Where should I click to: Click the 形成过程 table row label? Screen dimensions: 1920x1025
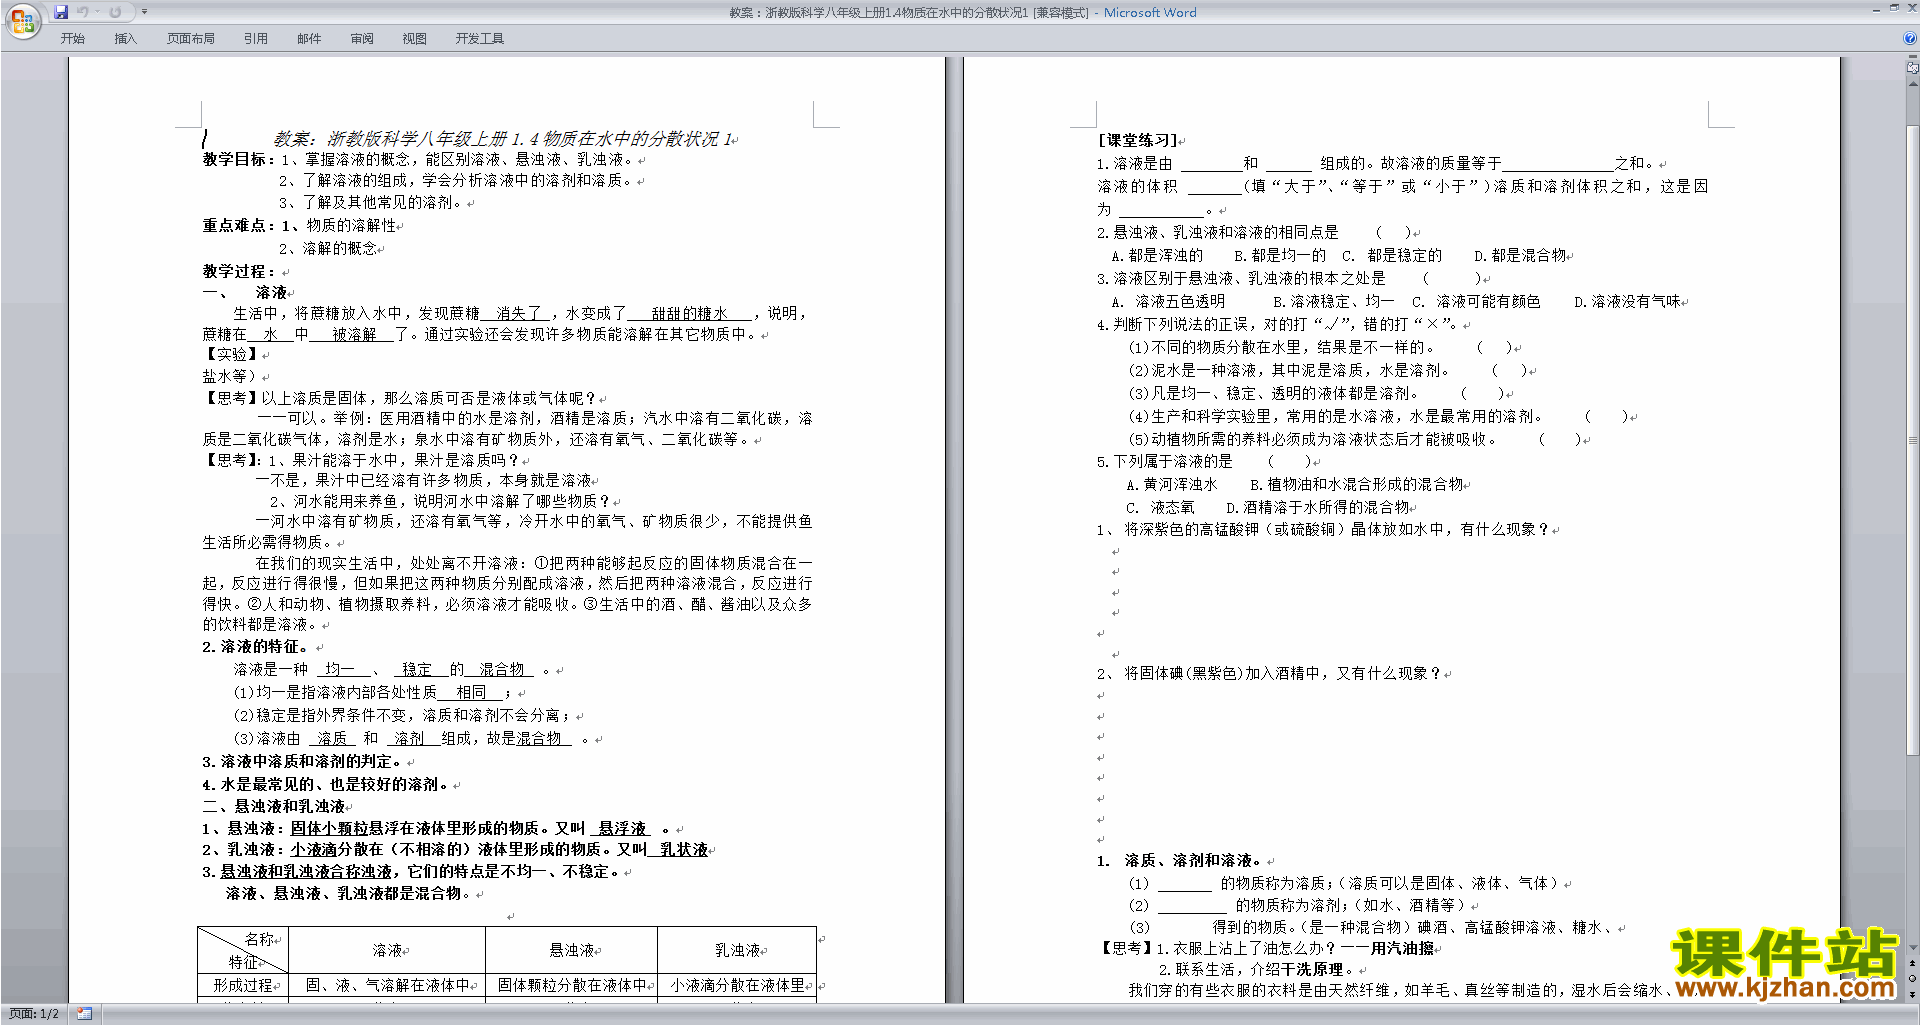tap(243, 985)
